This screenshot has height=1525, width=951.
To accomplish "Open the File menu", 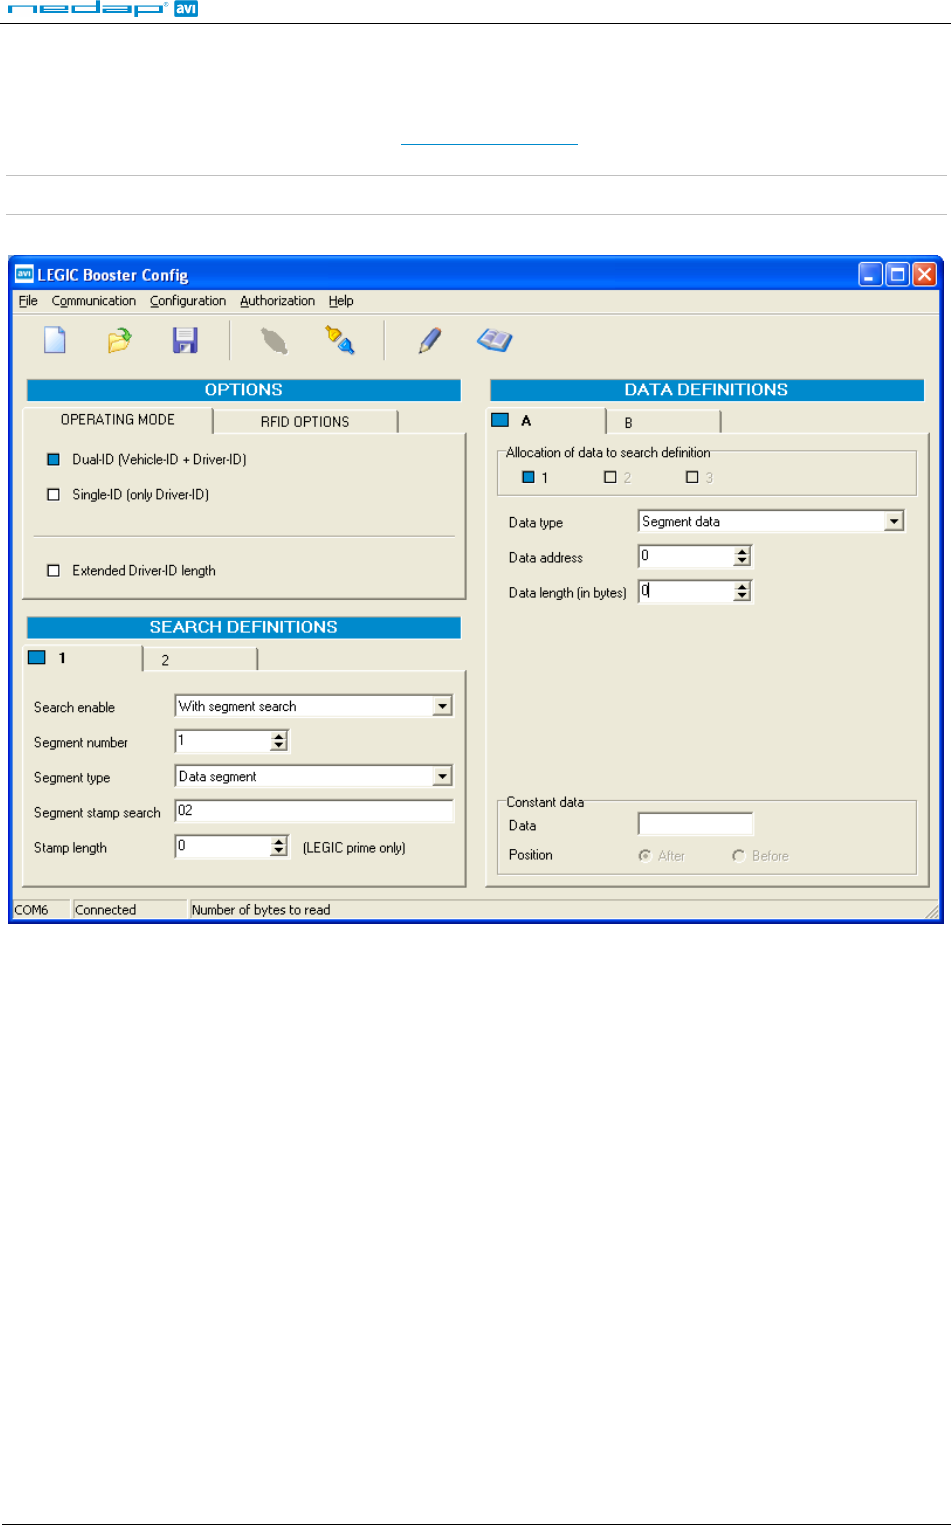I will pyautogui.click(x=28, y=301).
